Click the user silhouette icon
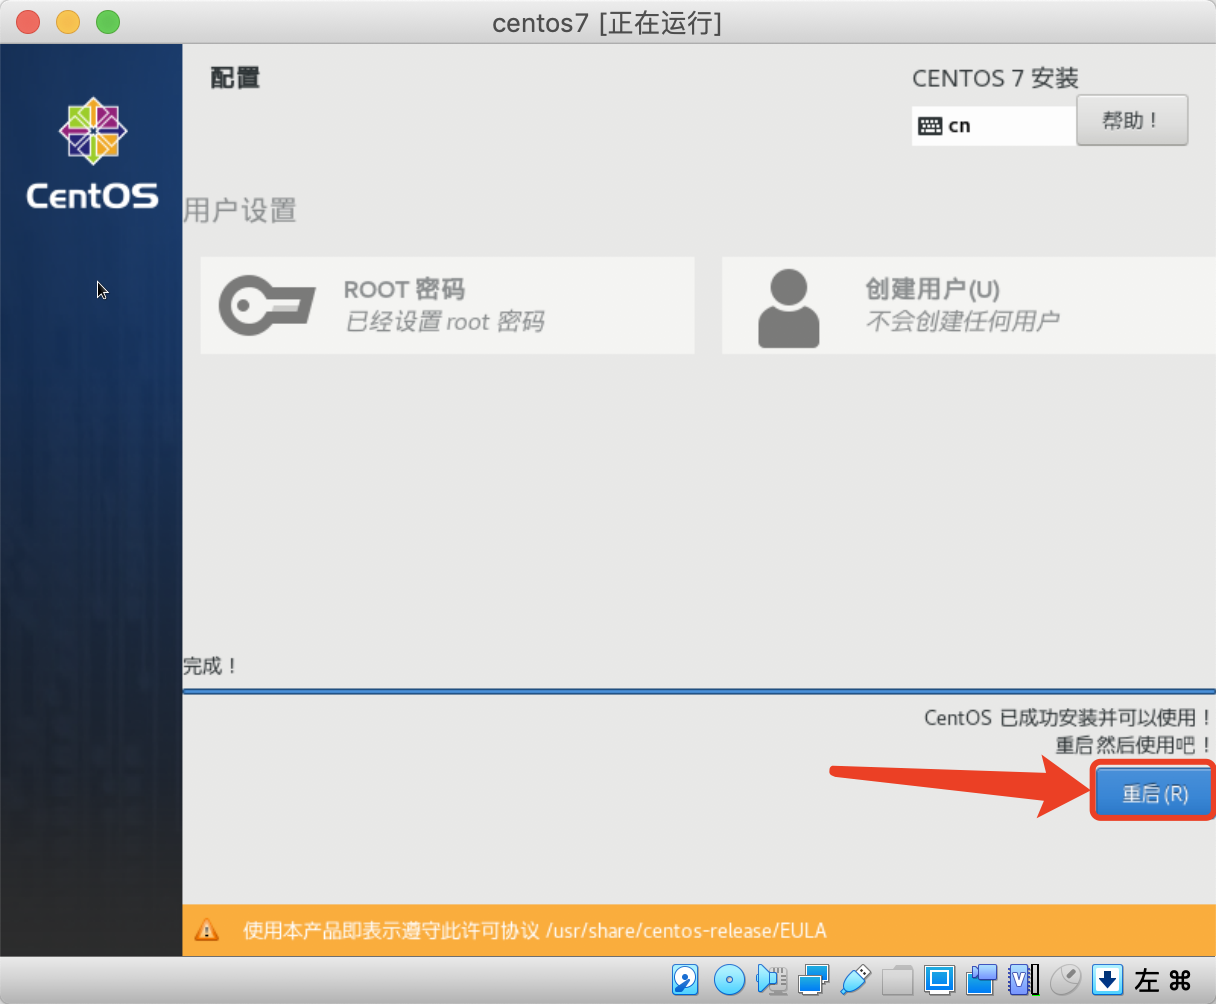 tap(789, 308)
